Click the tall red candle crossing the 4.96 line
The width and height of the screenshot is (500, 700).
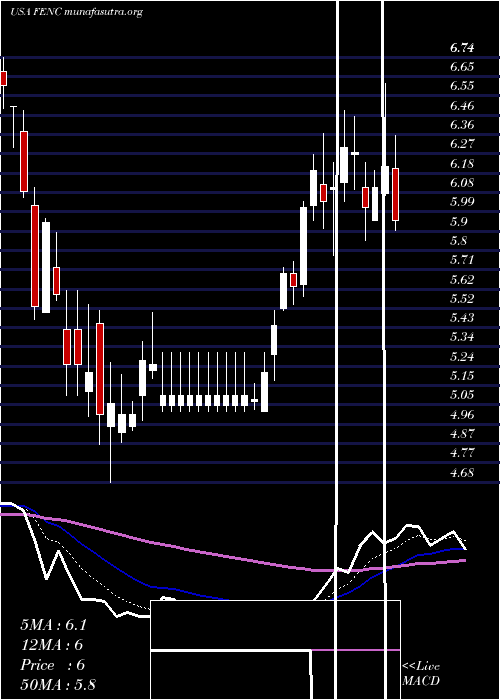tap(100, 369)
